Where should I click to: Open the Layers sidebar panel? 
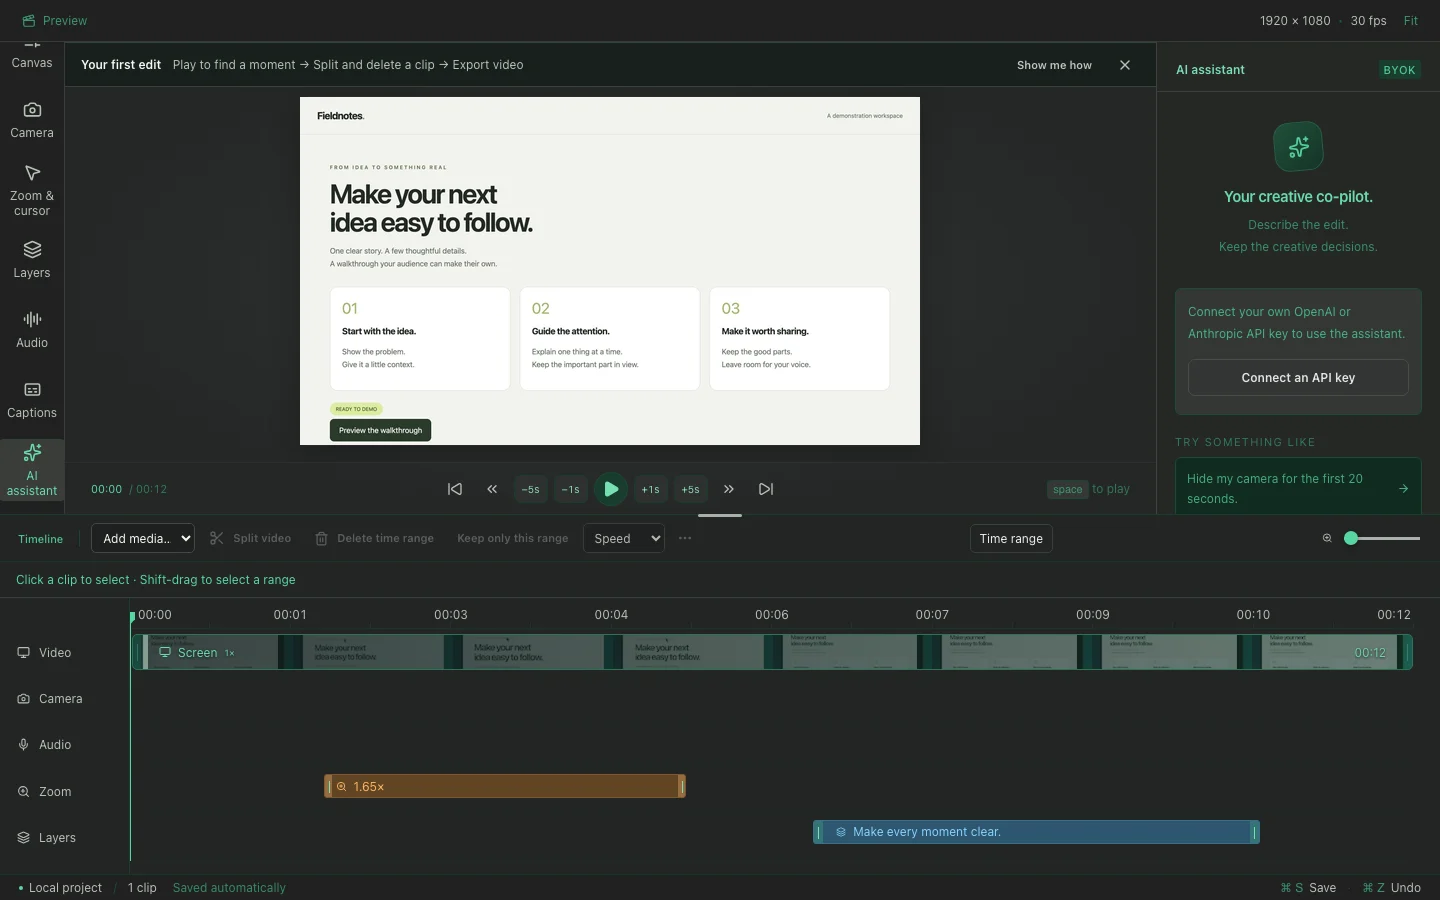(32, 260)
